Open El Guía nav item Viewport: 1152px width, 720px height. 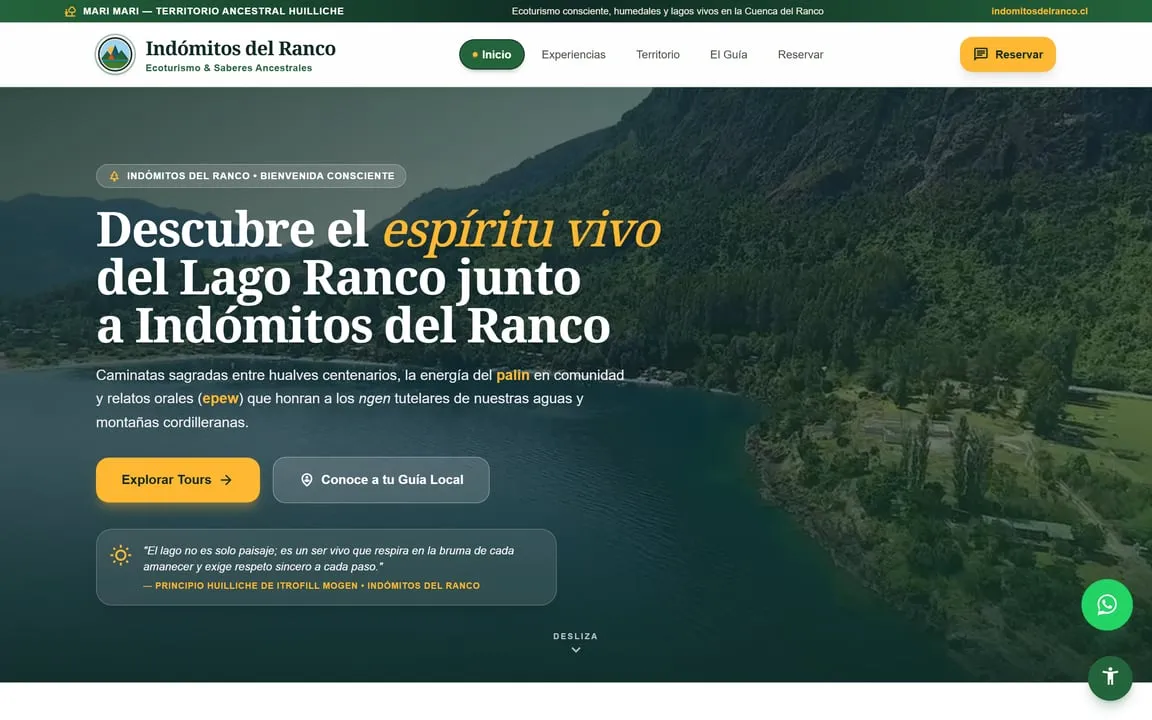pos(728,54)
